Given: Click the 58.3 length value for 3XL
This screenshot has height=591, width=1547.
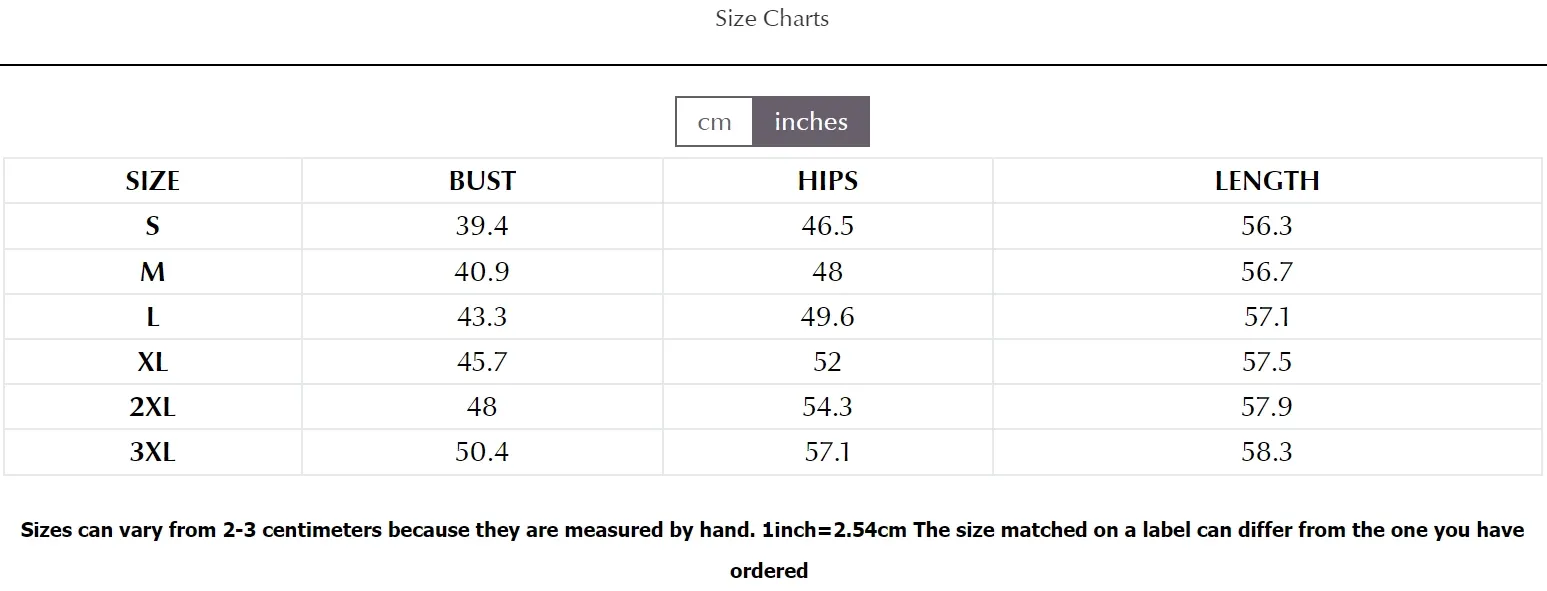Looking at the screenshot, I should pyautogui.click(x=1267, y=452).
